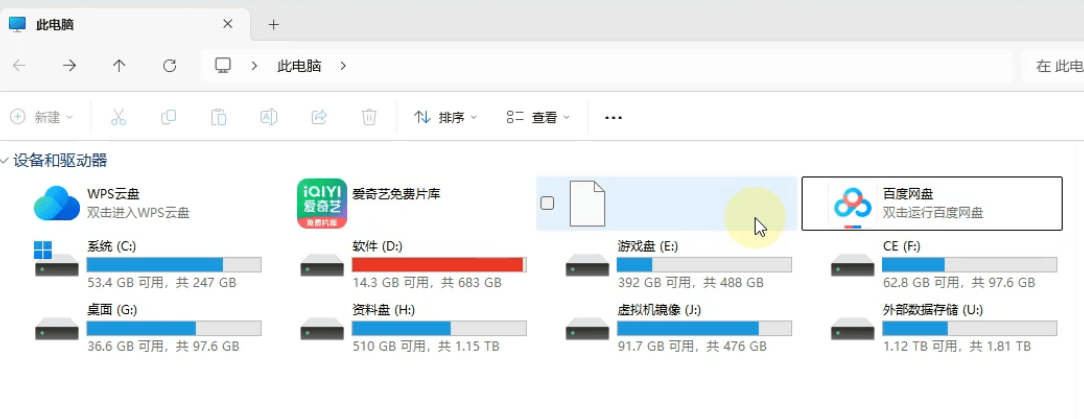Viewport: 1084px width, 419px height.
Task: Click the Copy icon in toolbar
Action: 168,117
